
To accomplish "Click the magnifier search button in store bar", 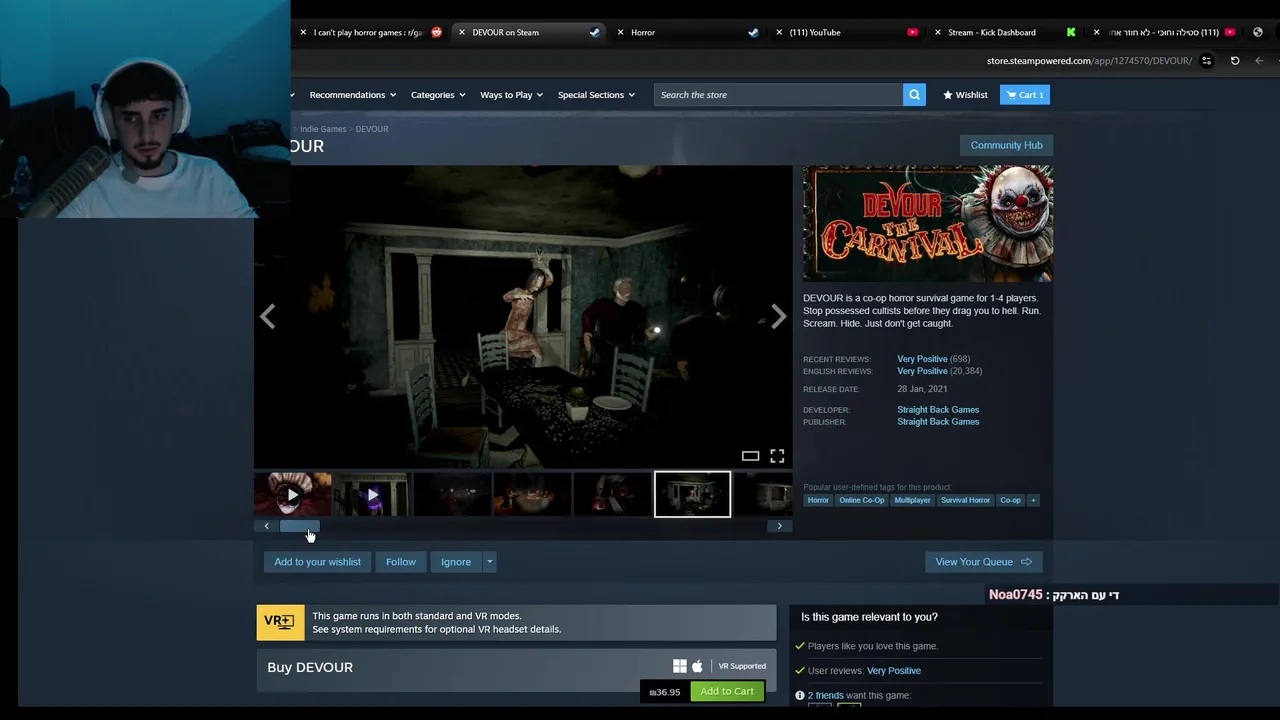I will click(x=914, y=94).
